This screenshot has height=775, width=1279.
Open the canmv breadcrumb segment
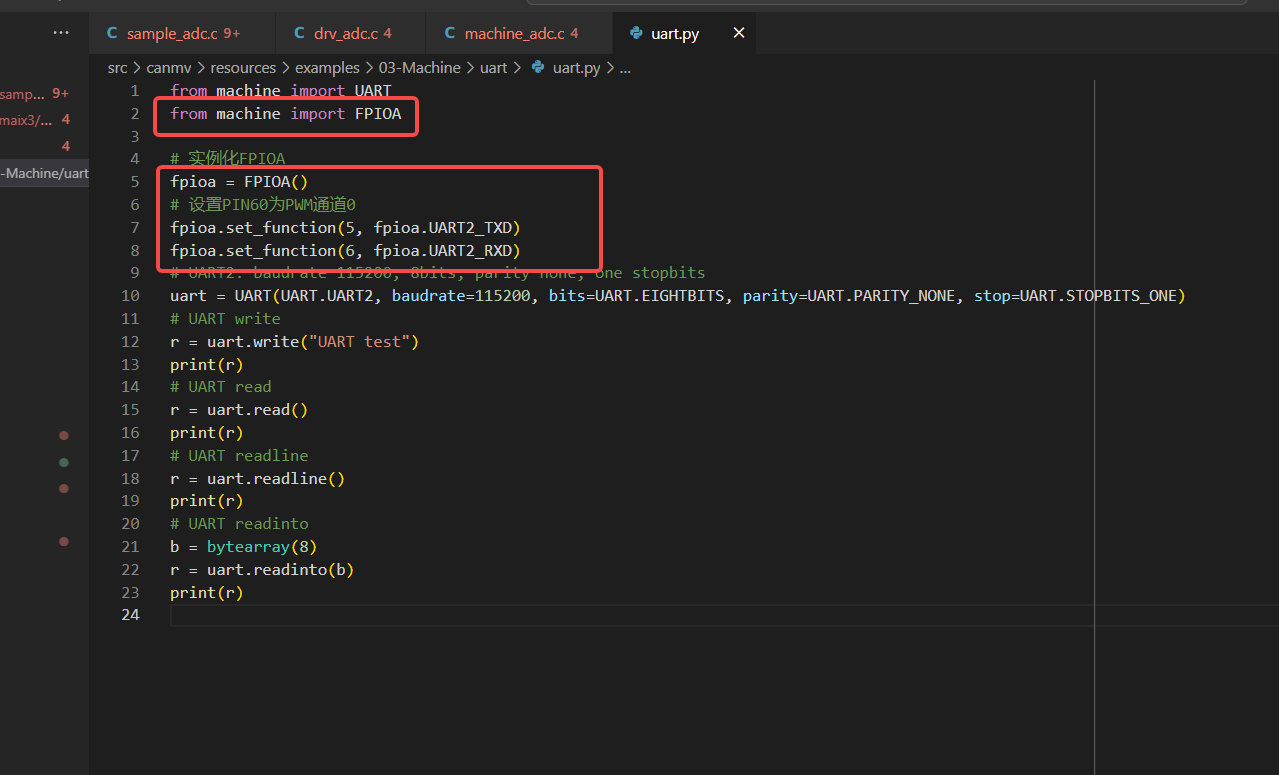[x=170, y=68]
